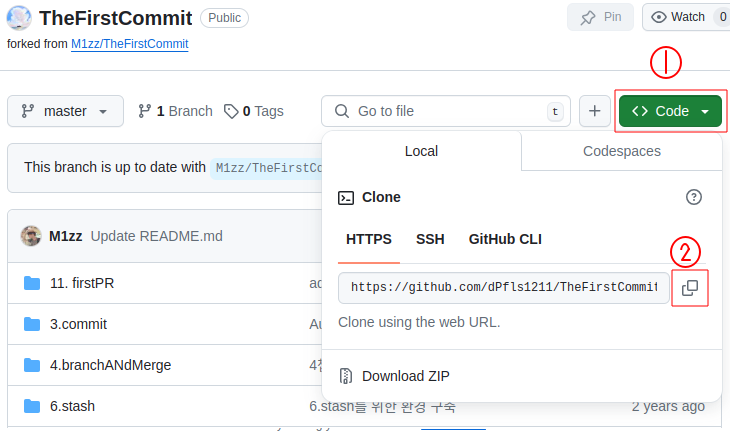Screen dimensions: 730x444
Task: Select the HTTPS clone tab
Action: (369, 239)
